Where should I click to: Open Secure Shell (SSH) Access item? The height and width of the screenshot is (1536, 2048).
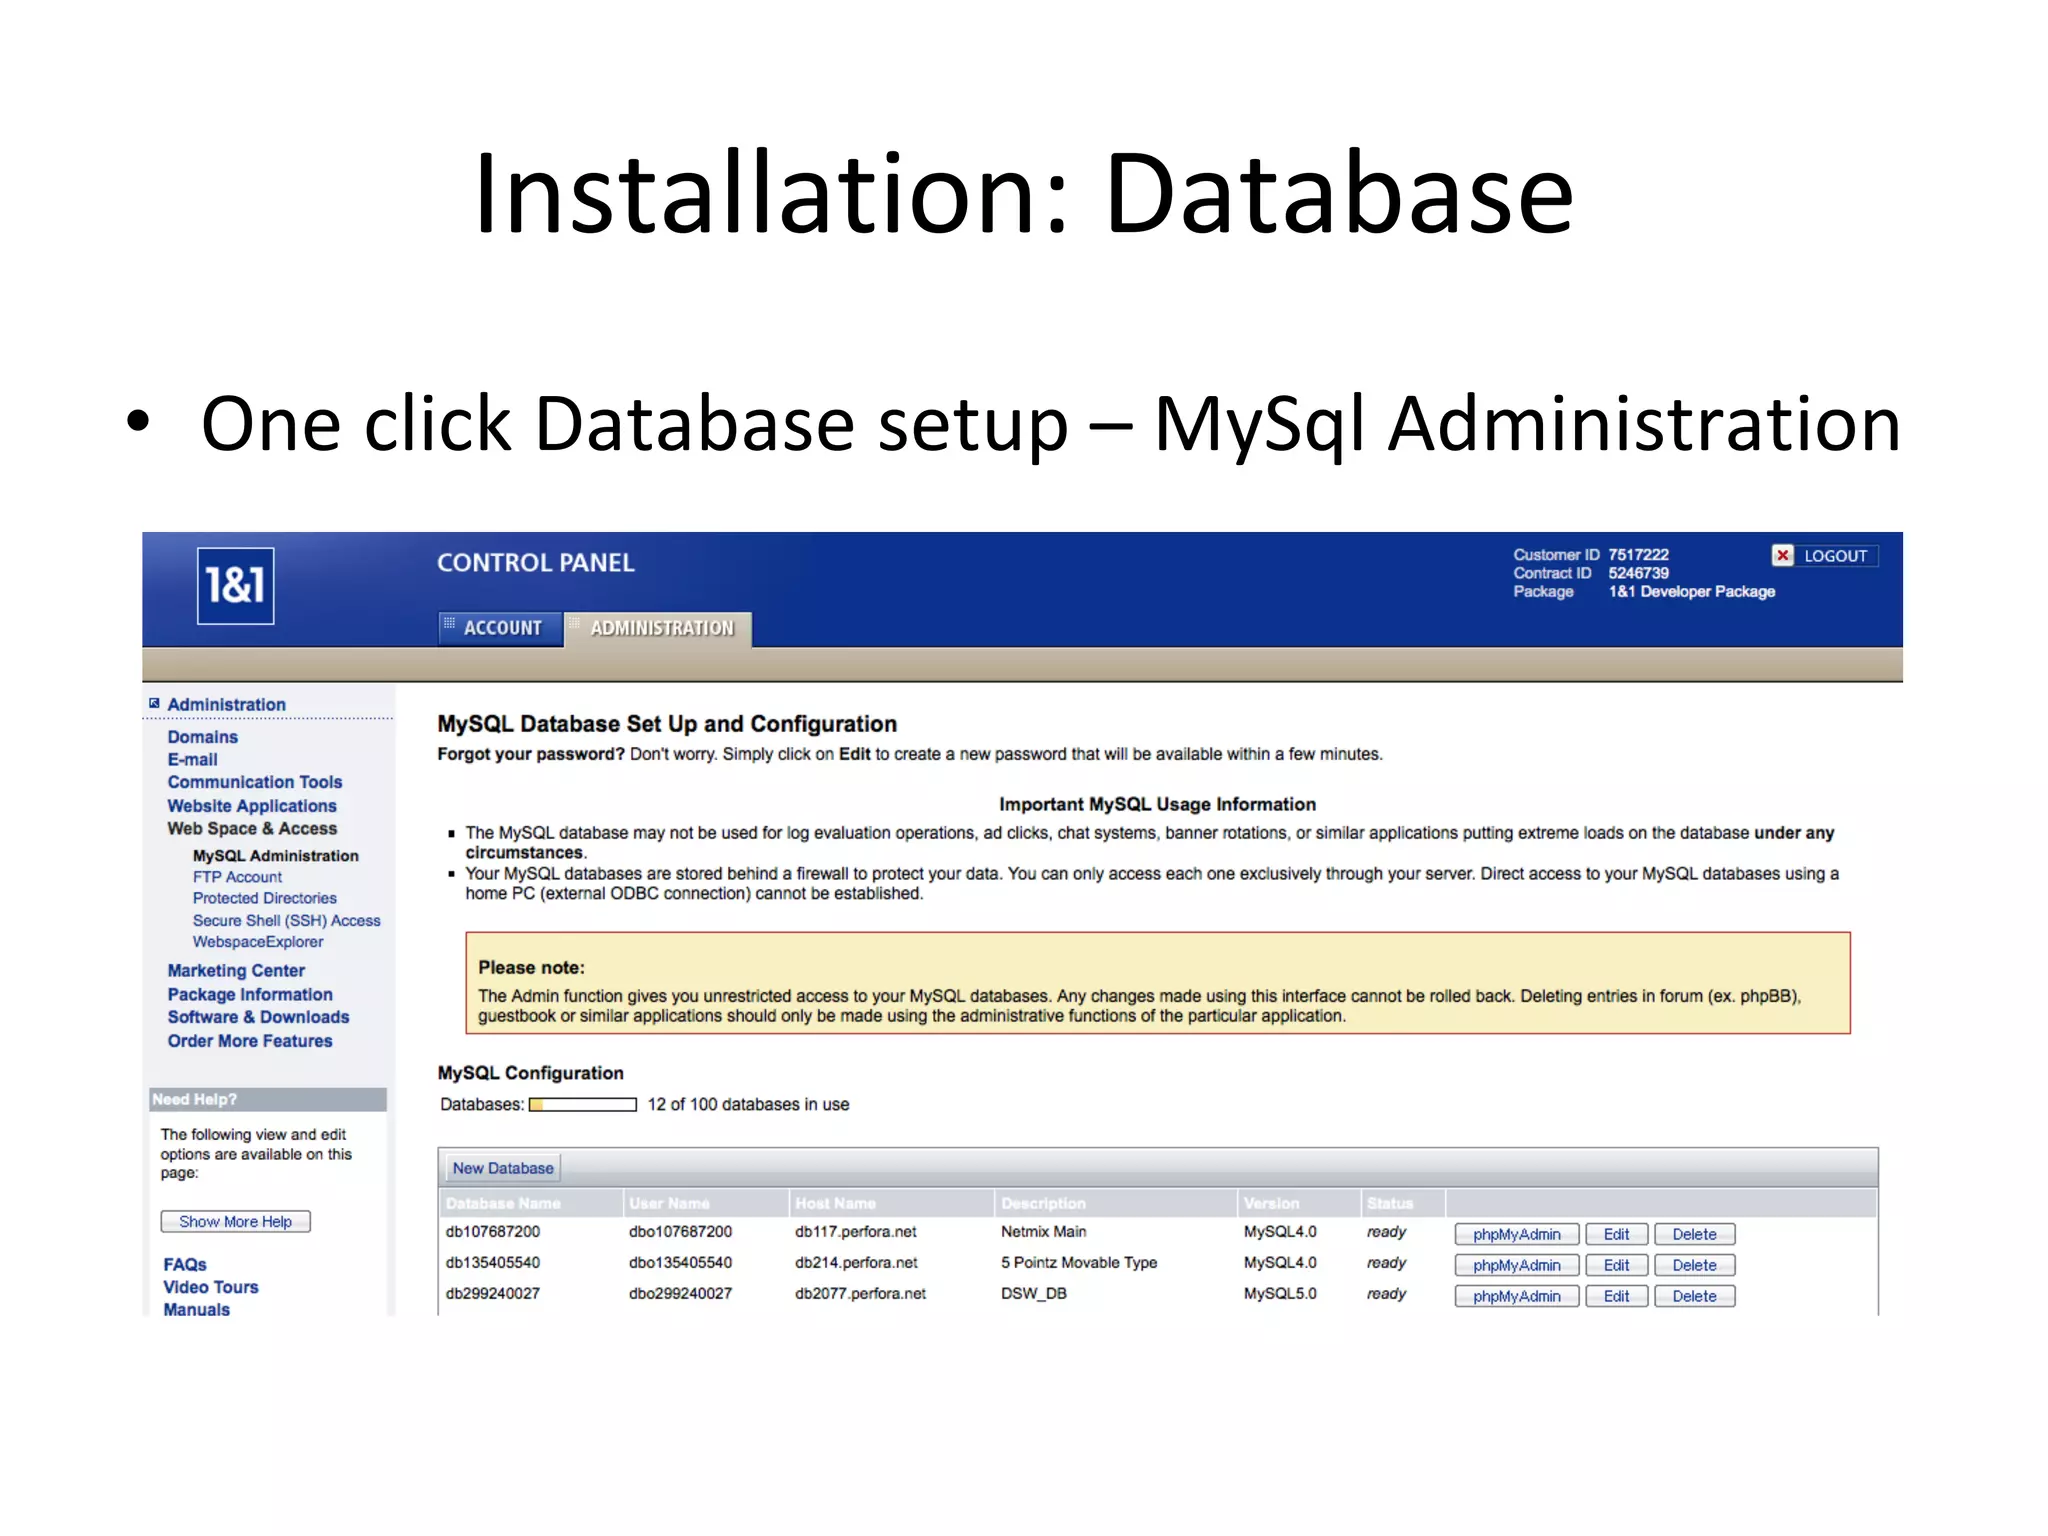(x=286, y=920)
